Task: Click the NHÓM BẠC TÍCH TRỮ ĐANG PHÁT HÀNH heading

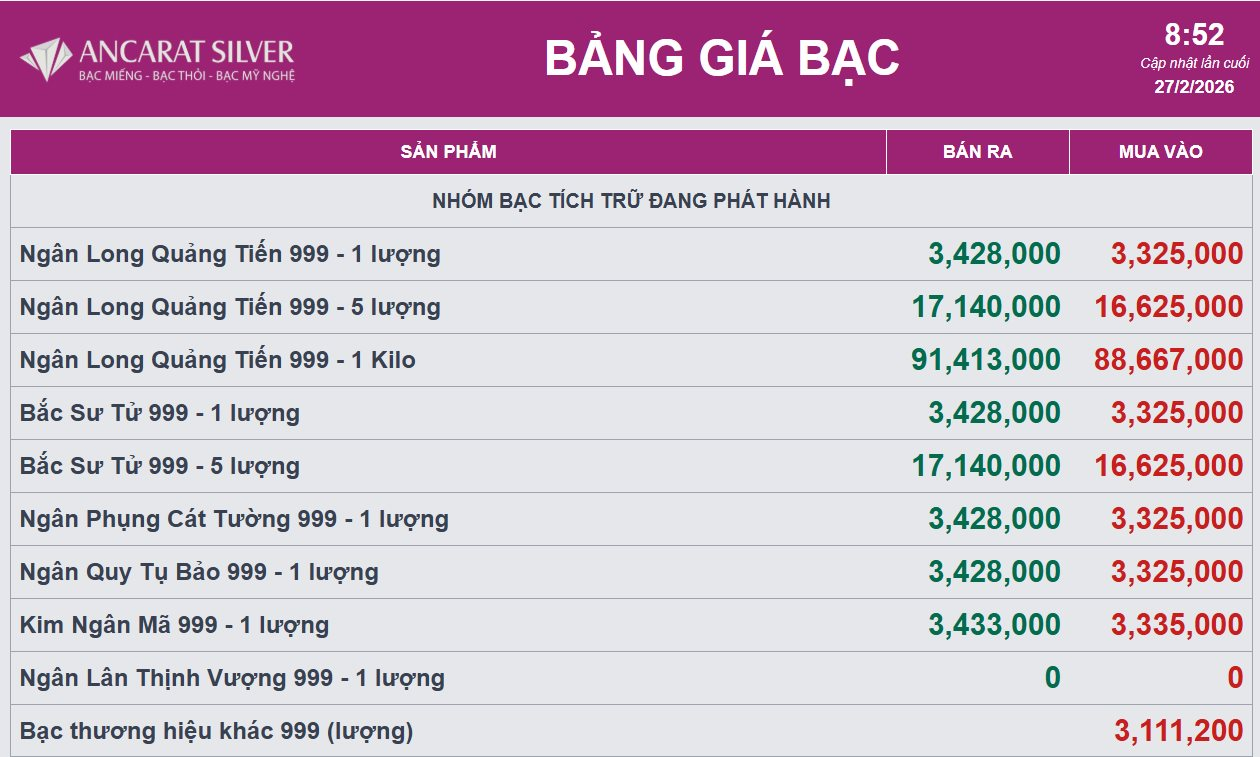Action: click(x=631, y=201)
